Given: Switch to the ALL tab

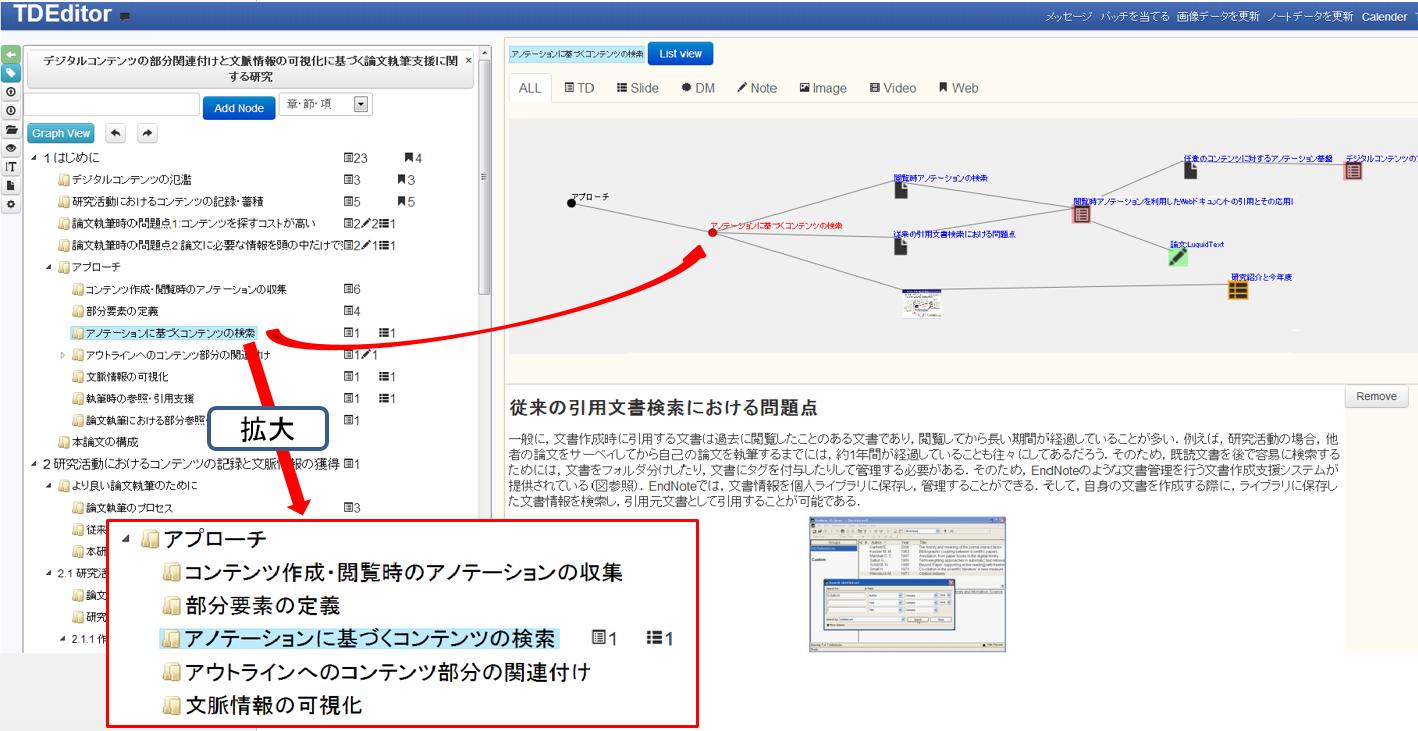Looking at the screenshot, I should tap(530, 88).
